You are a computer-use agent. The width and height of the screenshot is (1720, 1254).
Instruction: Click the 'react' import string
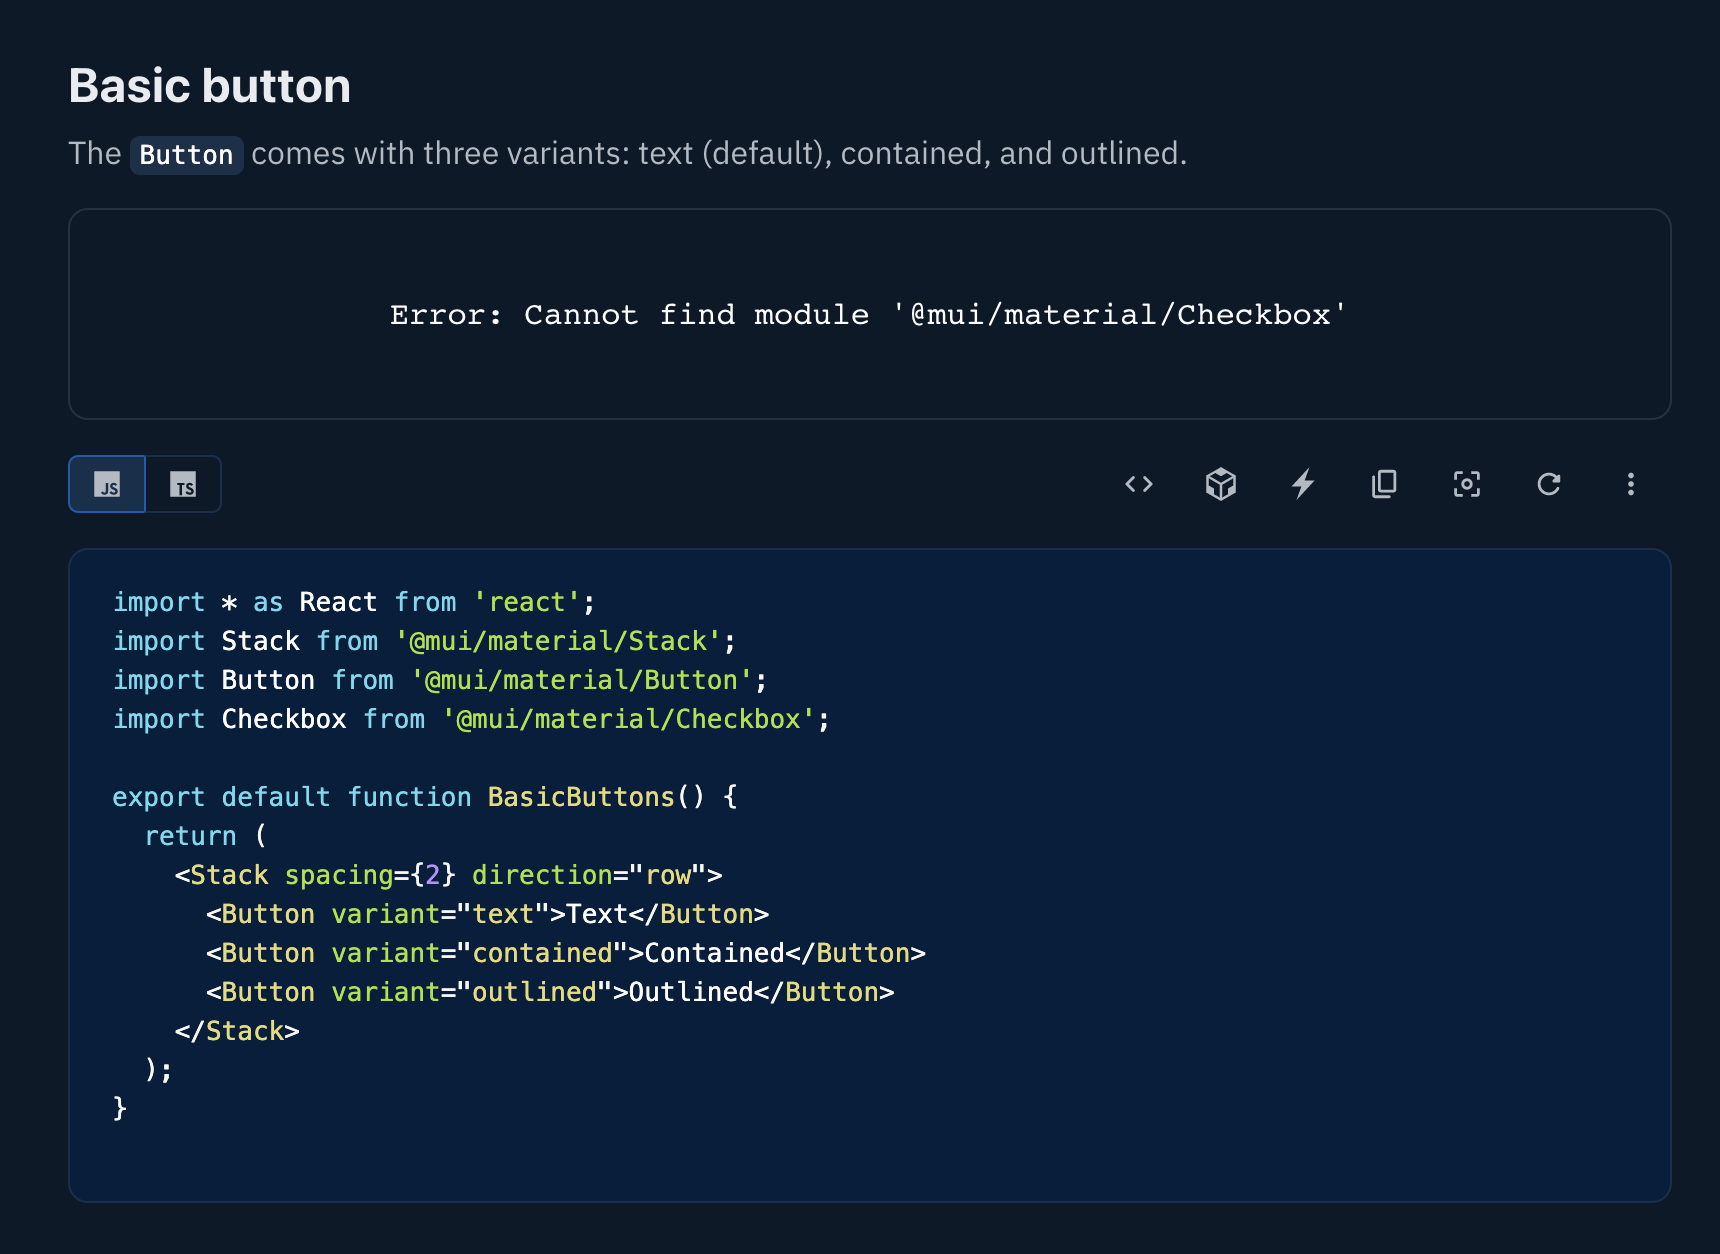coord(526,602)
